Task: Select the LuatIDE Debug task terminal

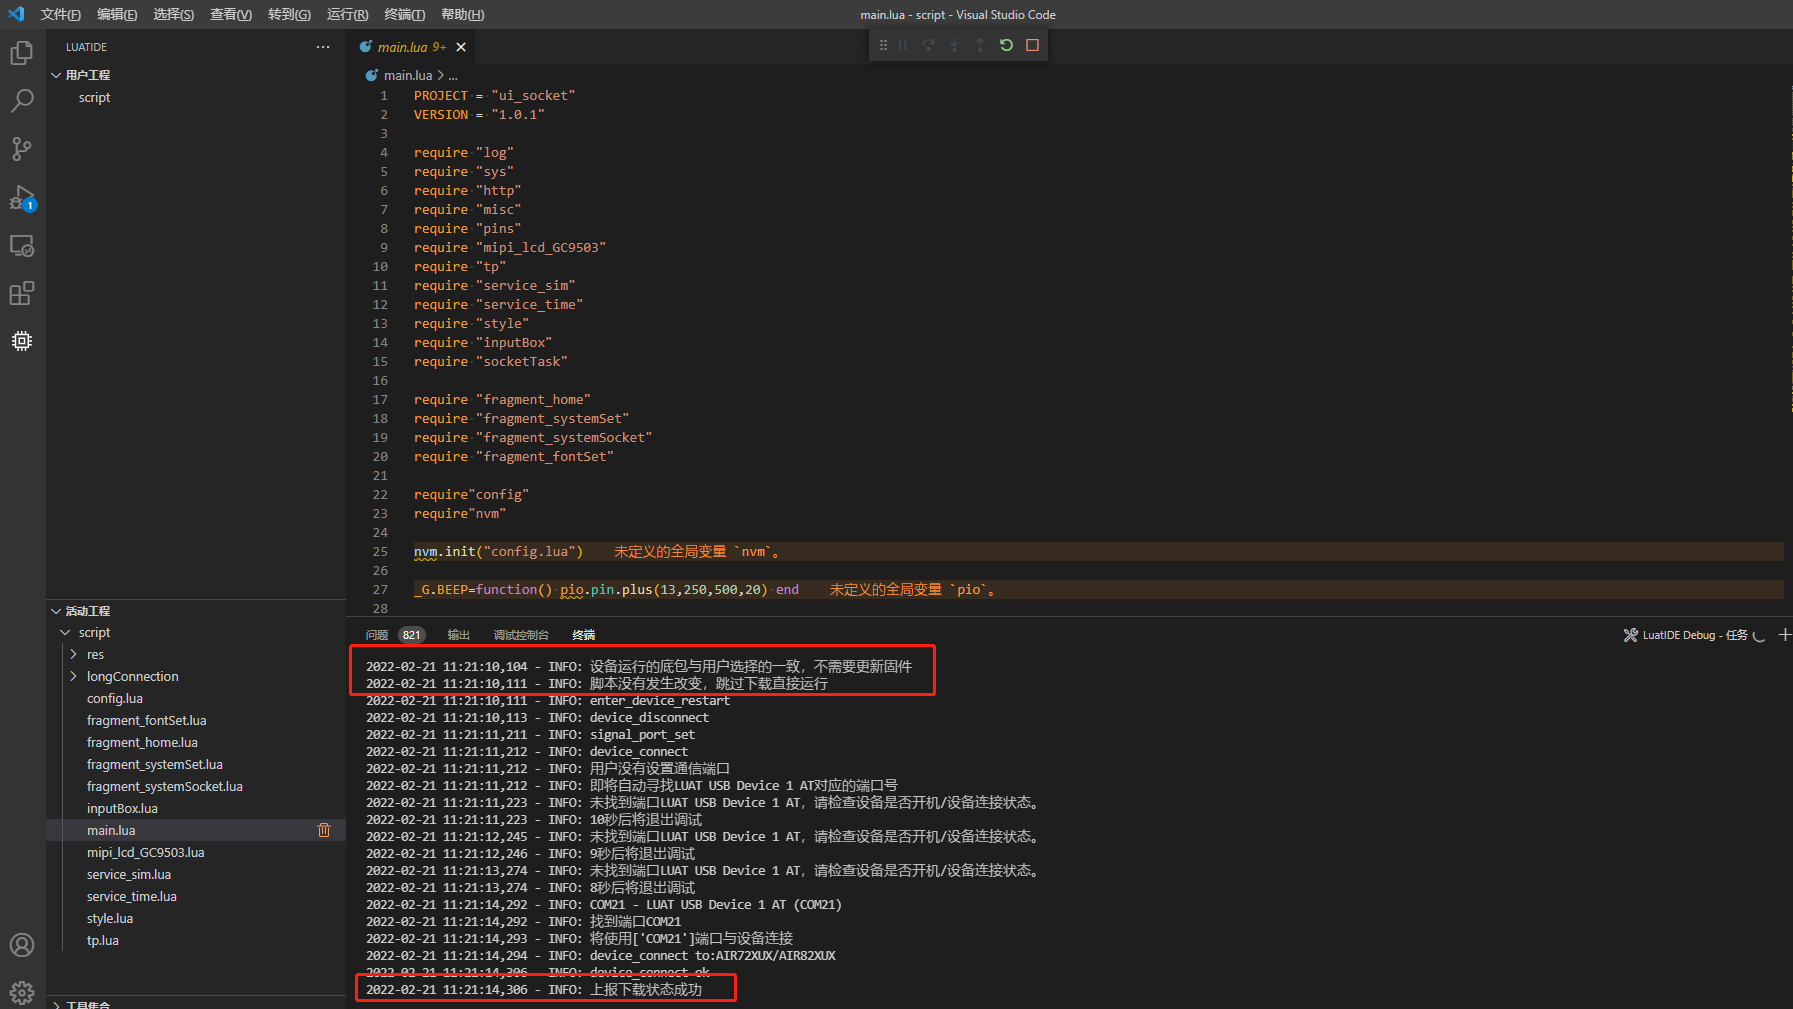Action: coord(1694,635)
